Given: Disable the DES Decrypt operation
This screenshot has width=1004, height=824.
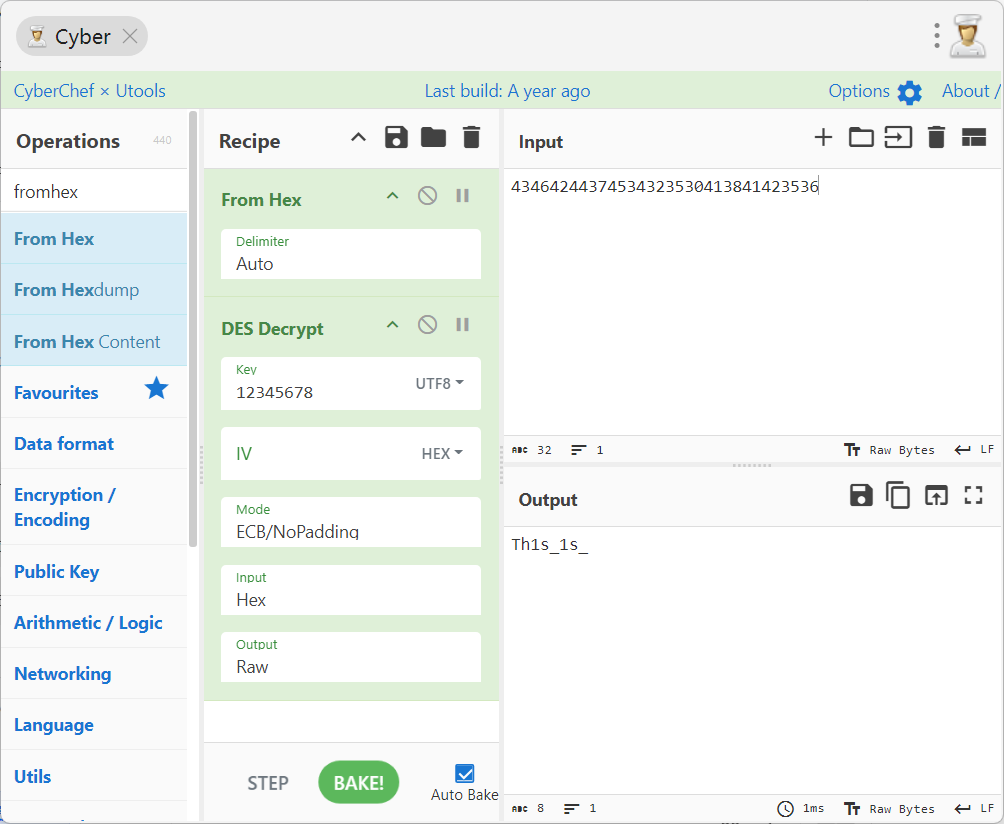Looking at the screenshot, I should pos(428,325).
